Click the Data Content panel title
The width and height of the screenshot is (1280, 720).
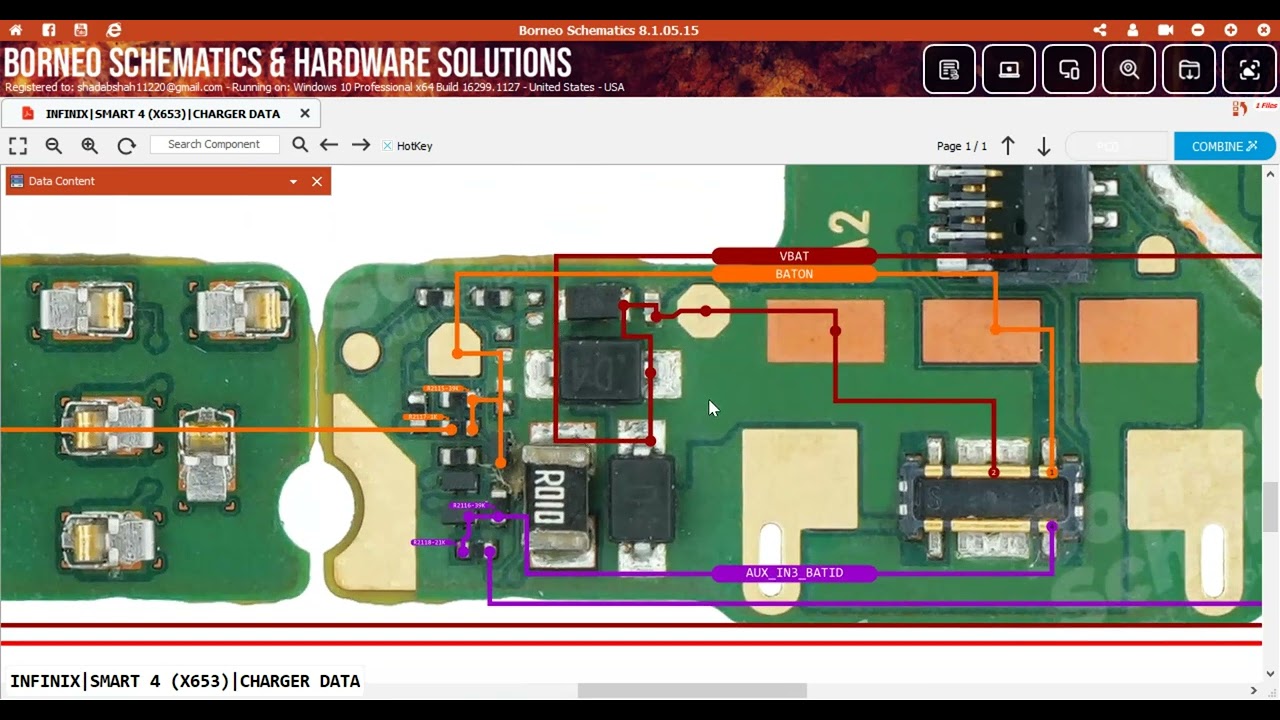(x=62, y=181)
